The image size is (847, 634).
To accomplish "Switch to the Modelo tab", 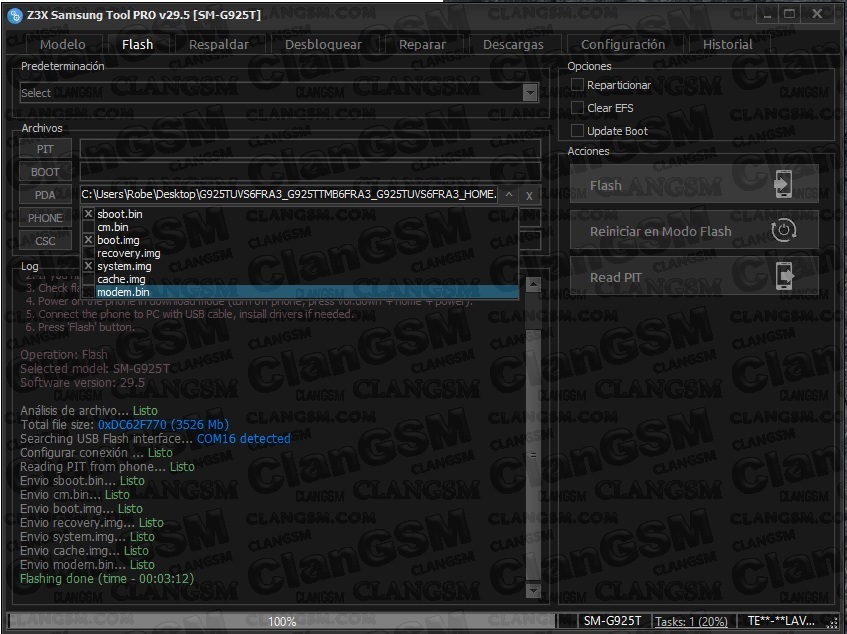I will [63, 44].
